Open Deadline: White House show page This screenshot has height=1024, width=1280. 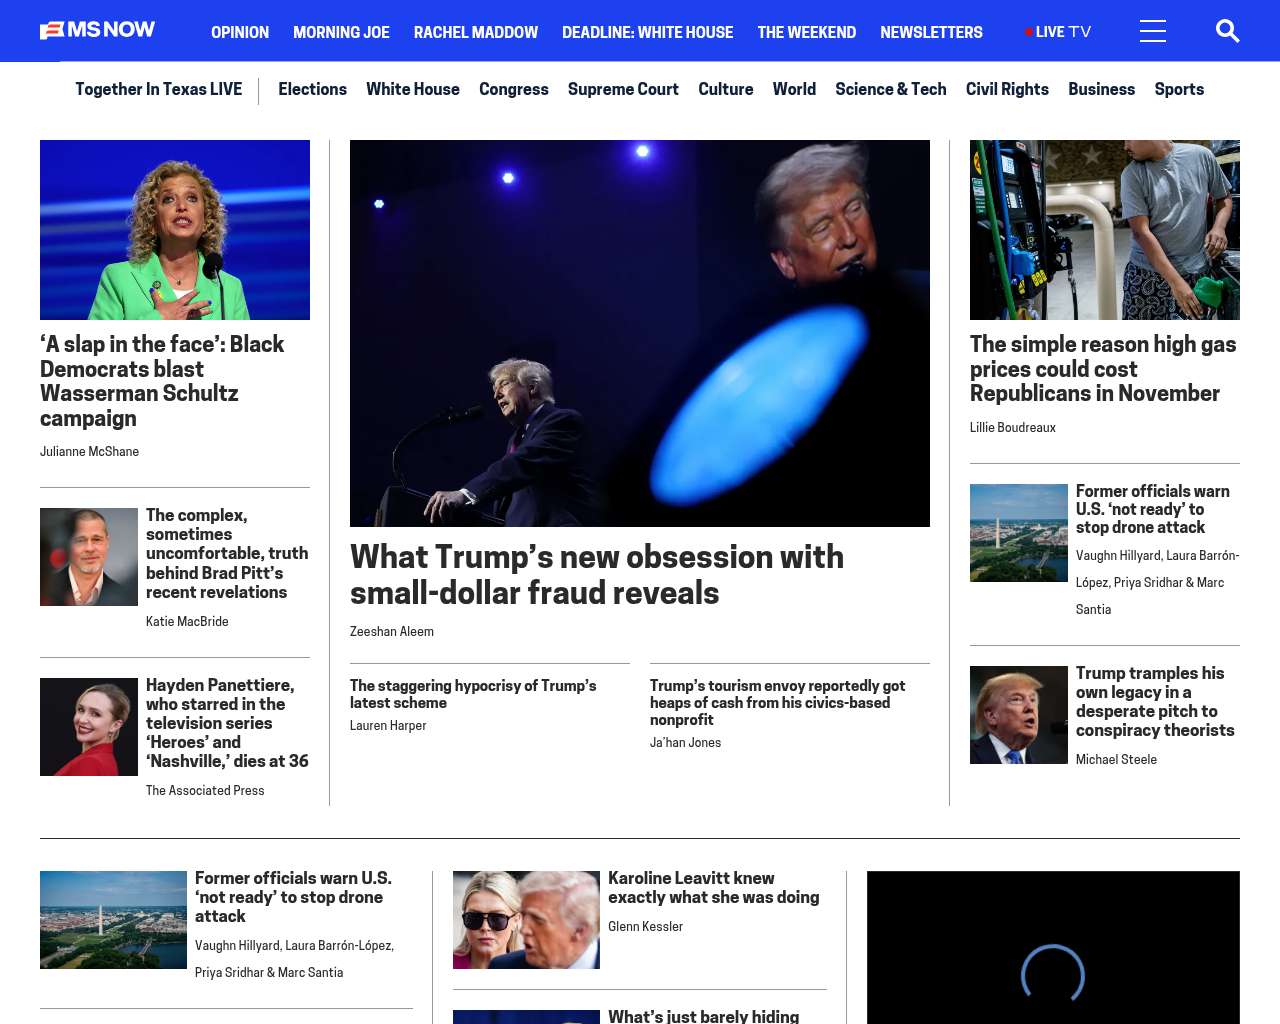coord(647,32)
